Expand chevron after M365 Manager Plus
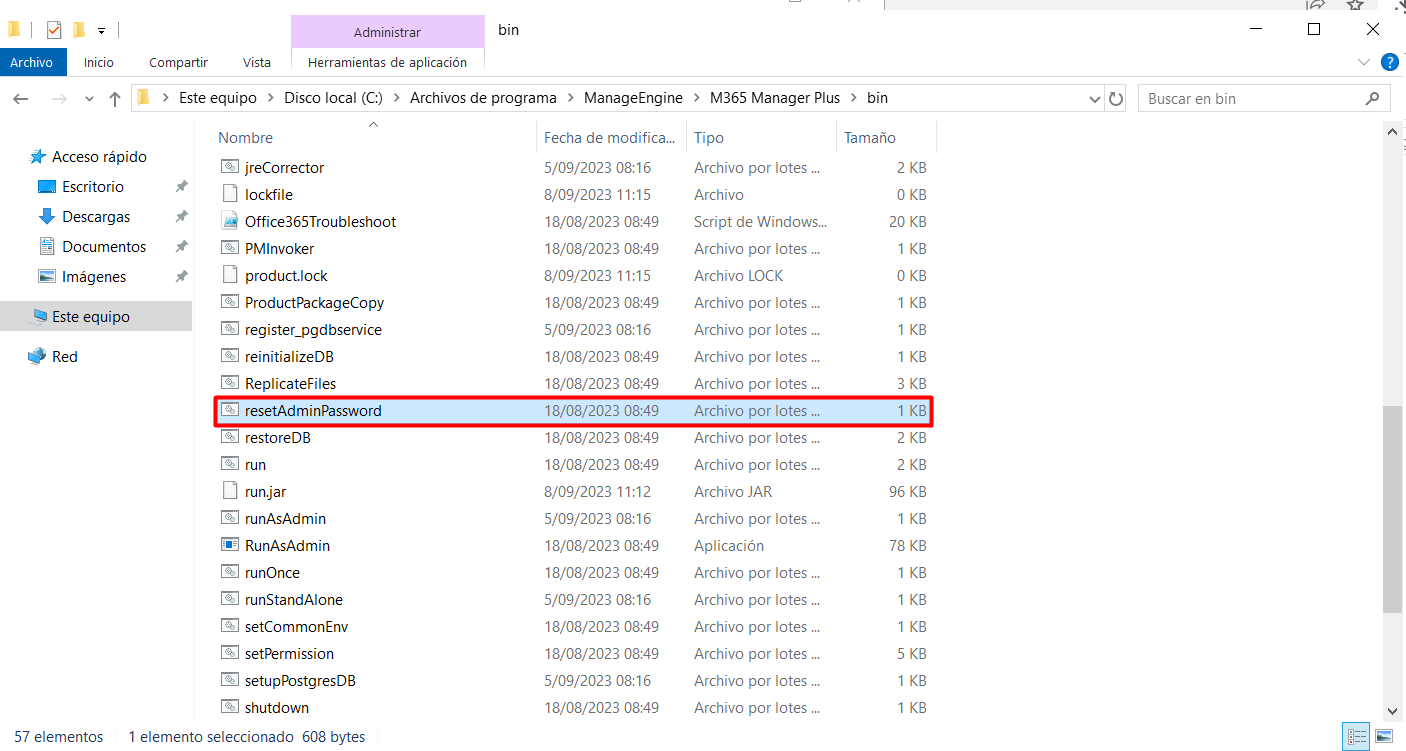 click(853, 98)
